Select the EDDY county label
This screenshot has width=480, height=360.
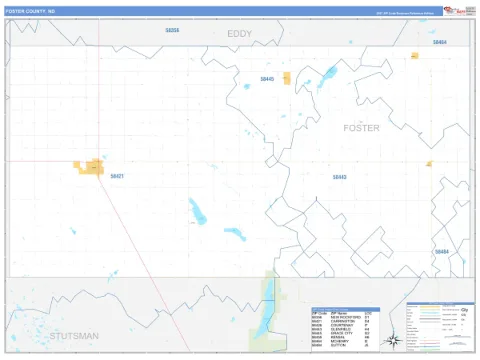239,34
